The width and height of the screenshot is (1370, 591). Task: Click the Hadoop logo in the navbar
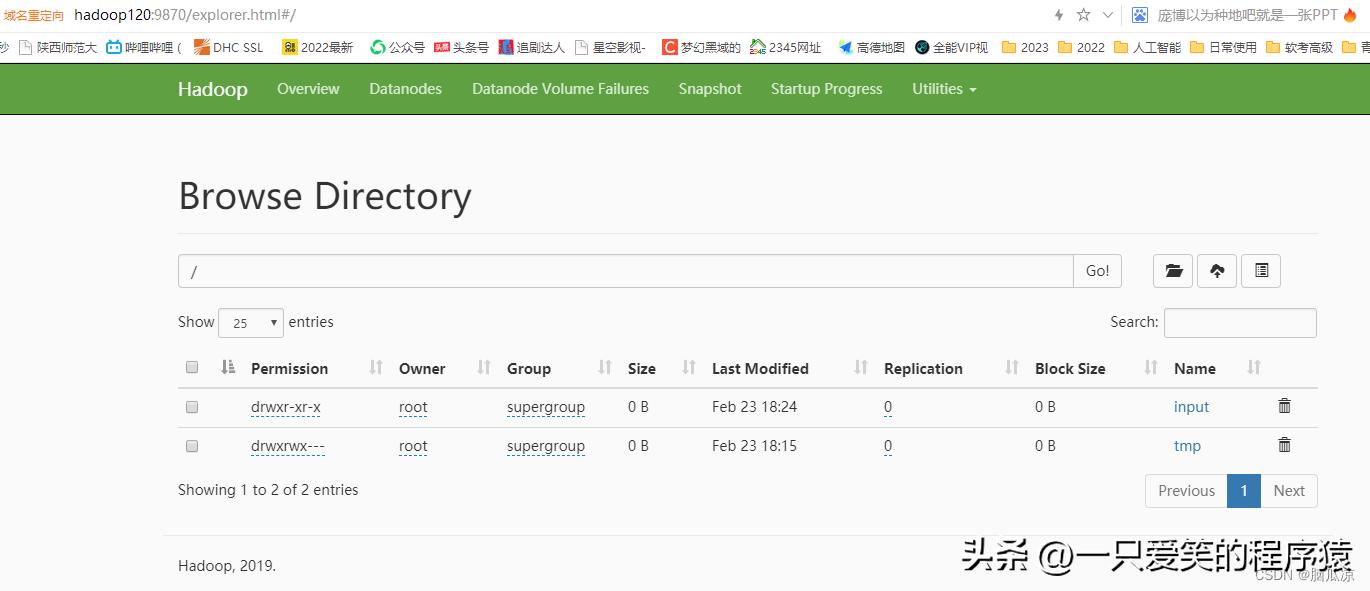click(212, 89)
